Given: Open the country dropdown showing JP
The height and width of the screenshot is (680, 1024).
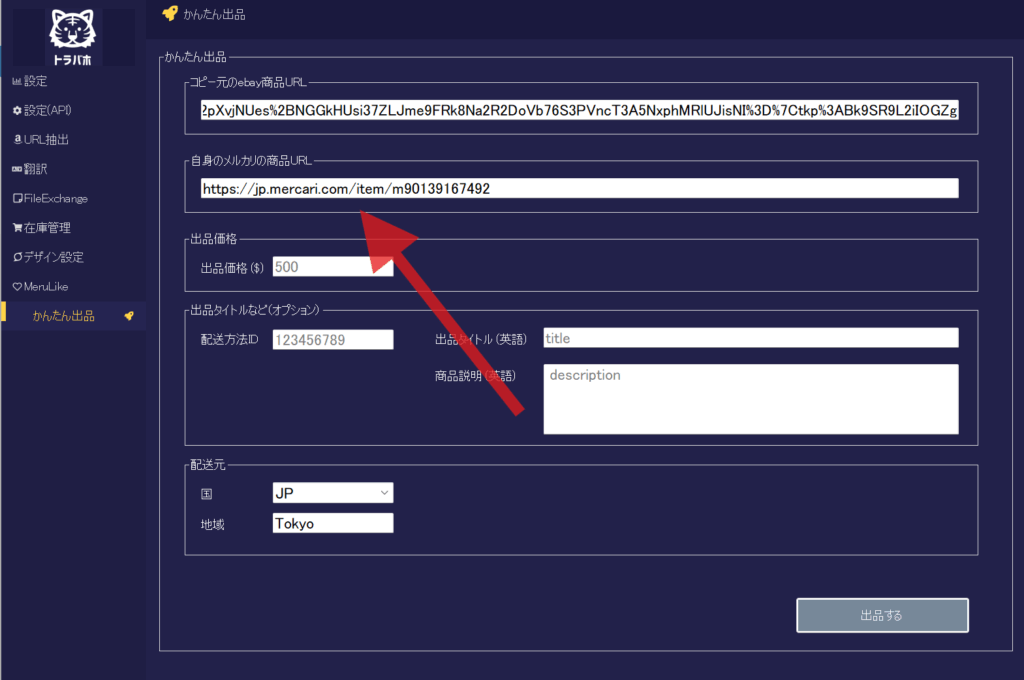Looking at the screenshot, I should pos(333,493).
